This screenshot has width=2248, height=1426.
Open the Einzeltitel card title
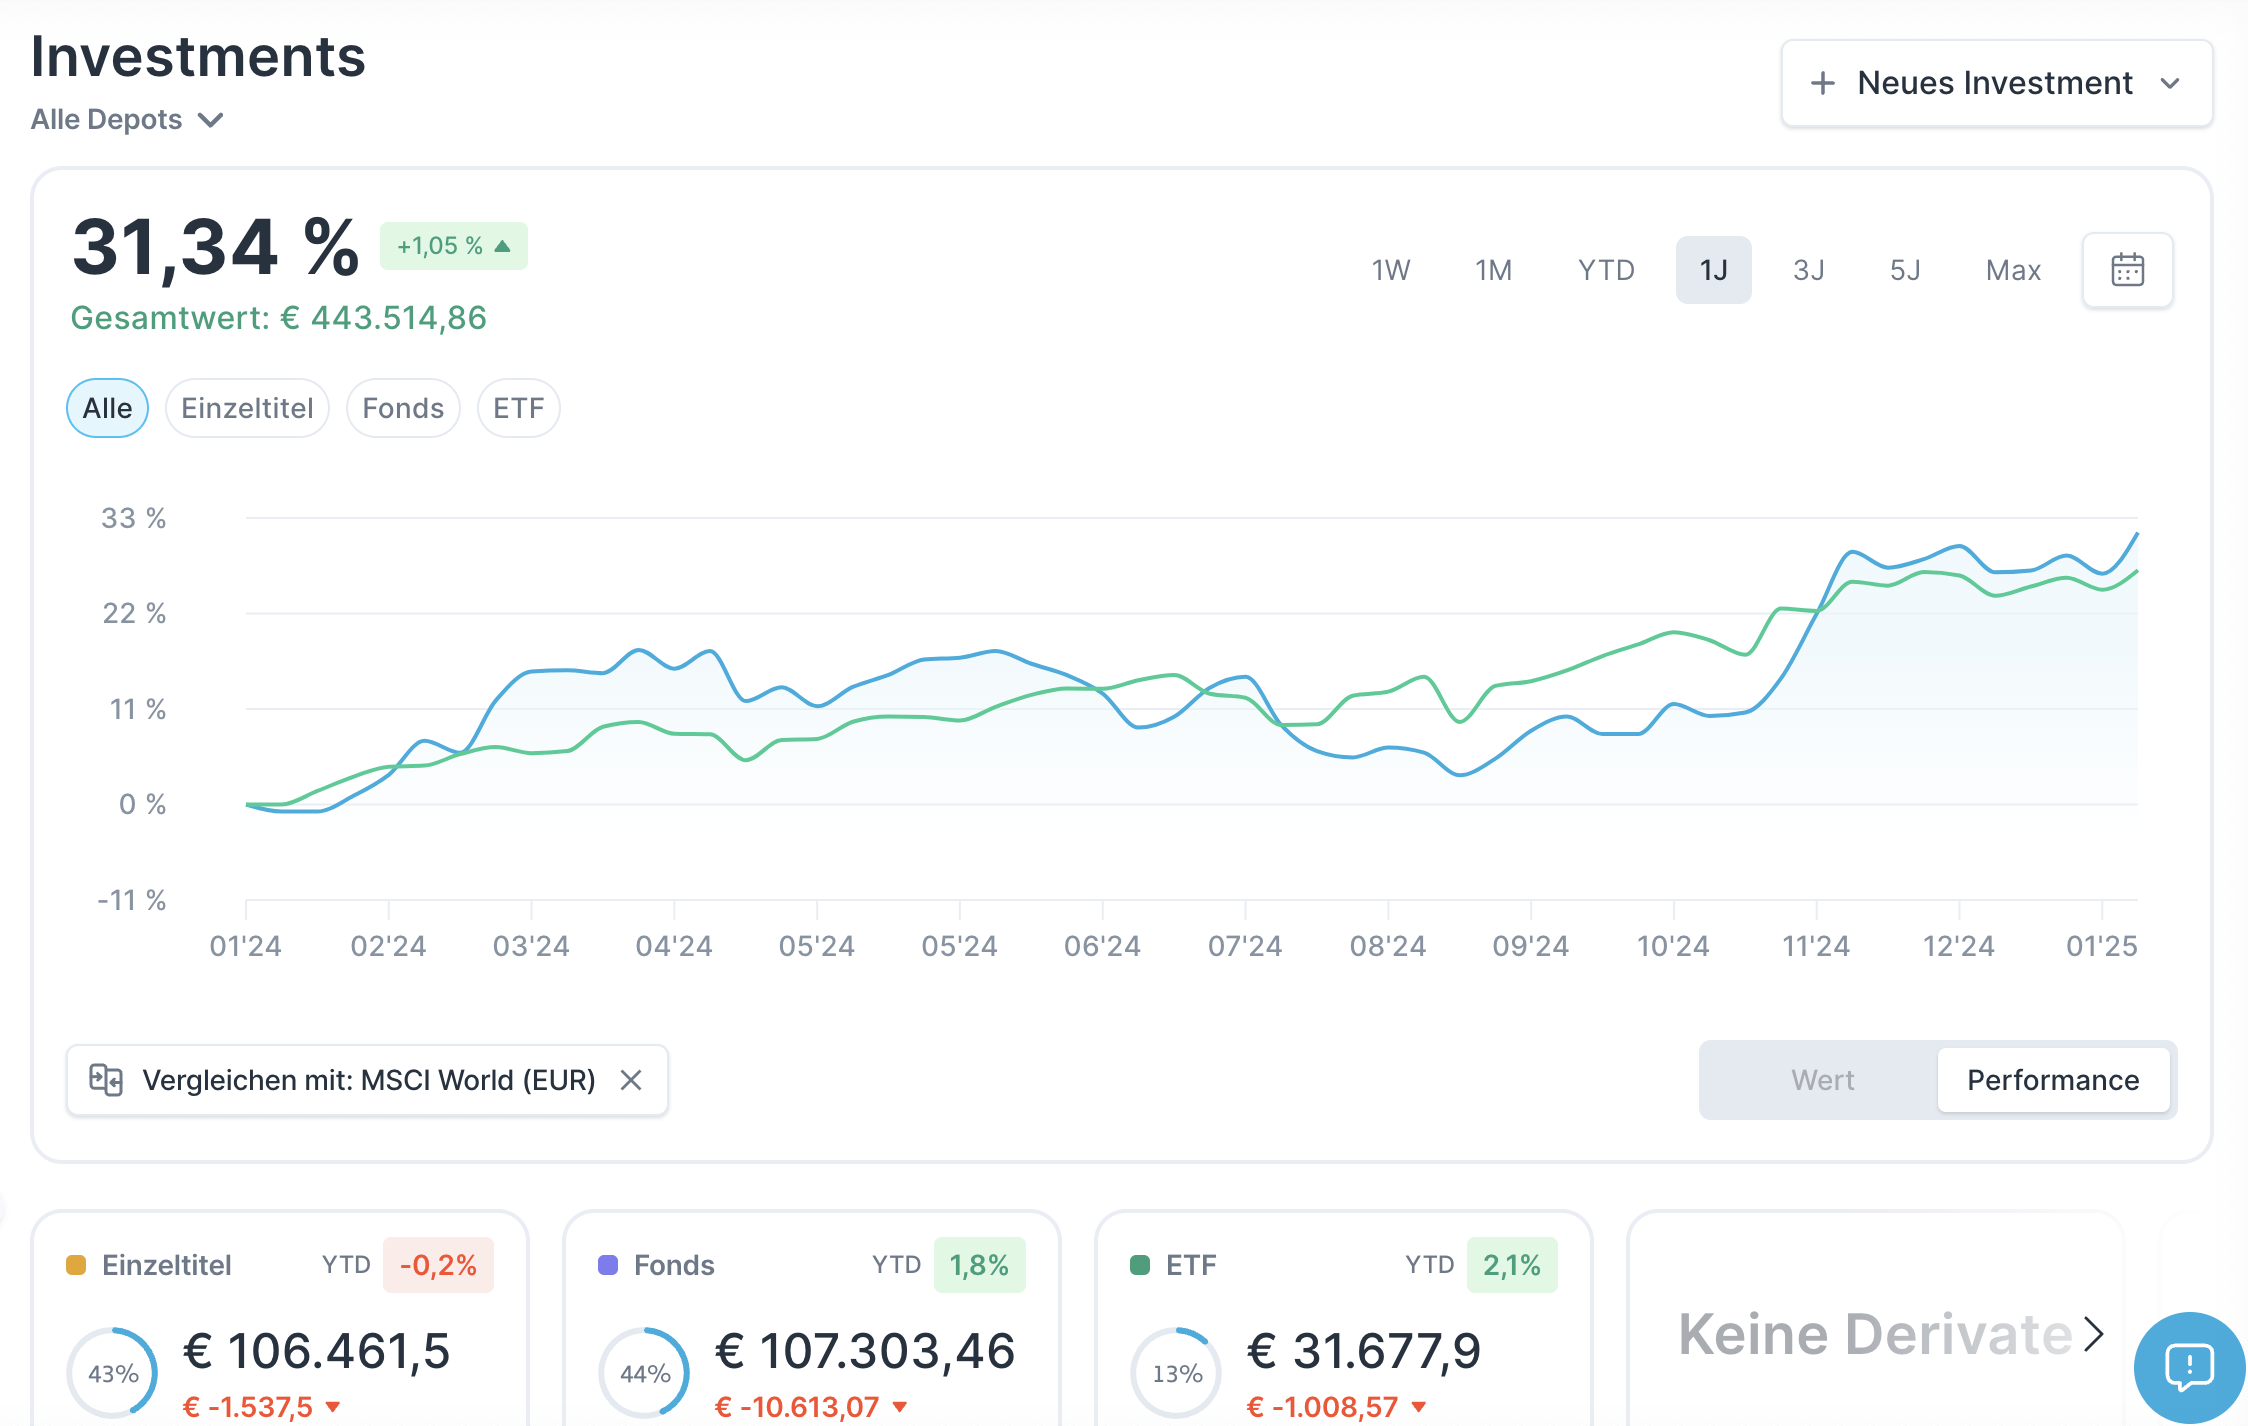tap(167, 1265)
